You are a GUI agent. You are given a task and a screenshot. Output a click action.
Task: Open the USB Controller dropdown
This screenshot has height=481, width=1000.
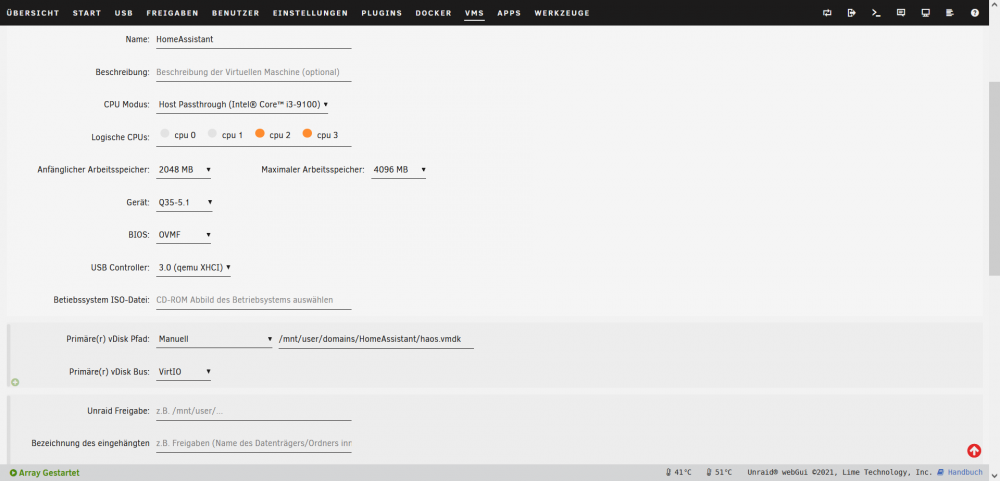pyautogui.click(x=193, y=268)
